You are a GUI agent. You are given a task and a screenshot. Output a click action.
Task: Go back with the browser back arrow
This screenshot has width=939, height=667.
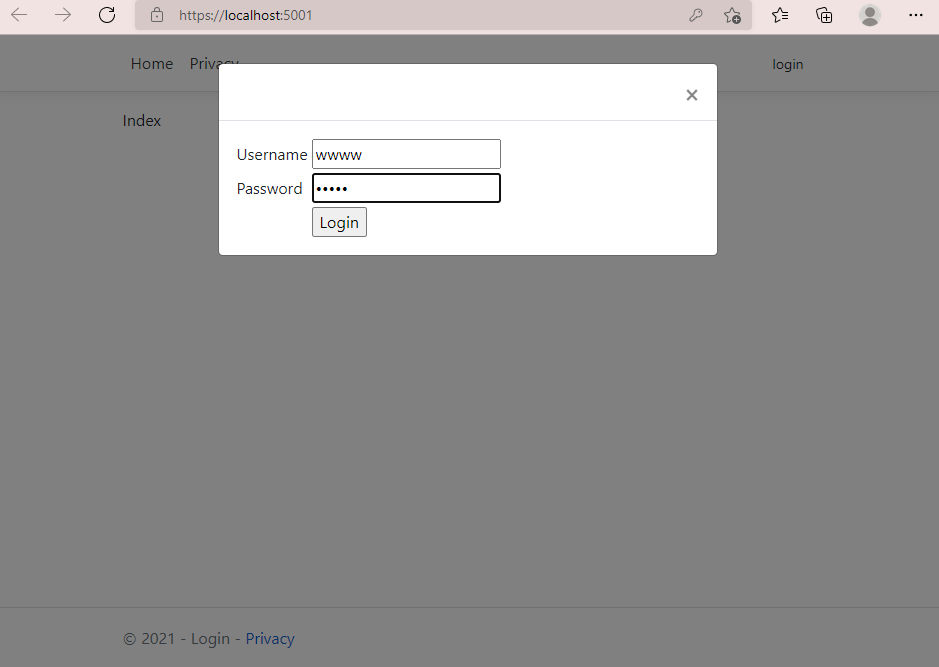tap(19, 15)
